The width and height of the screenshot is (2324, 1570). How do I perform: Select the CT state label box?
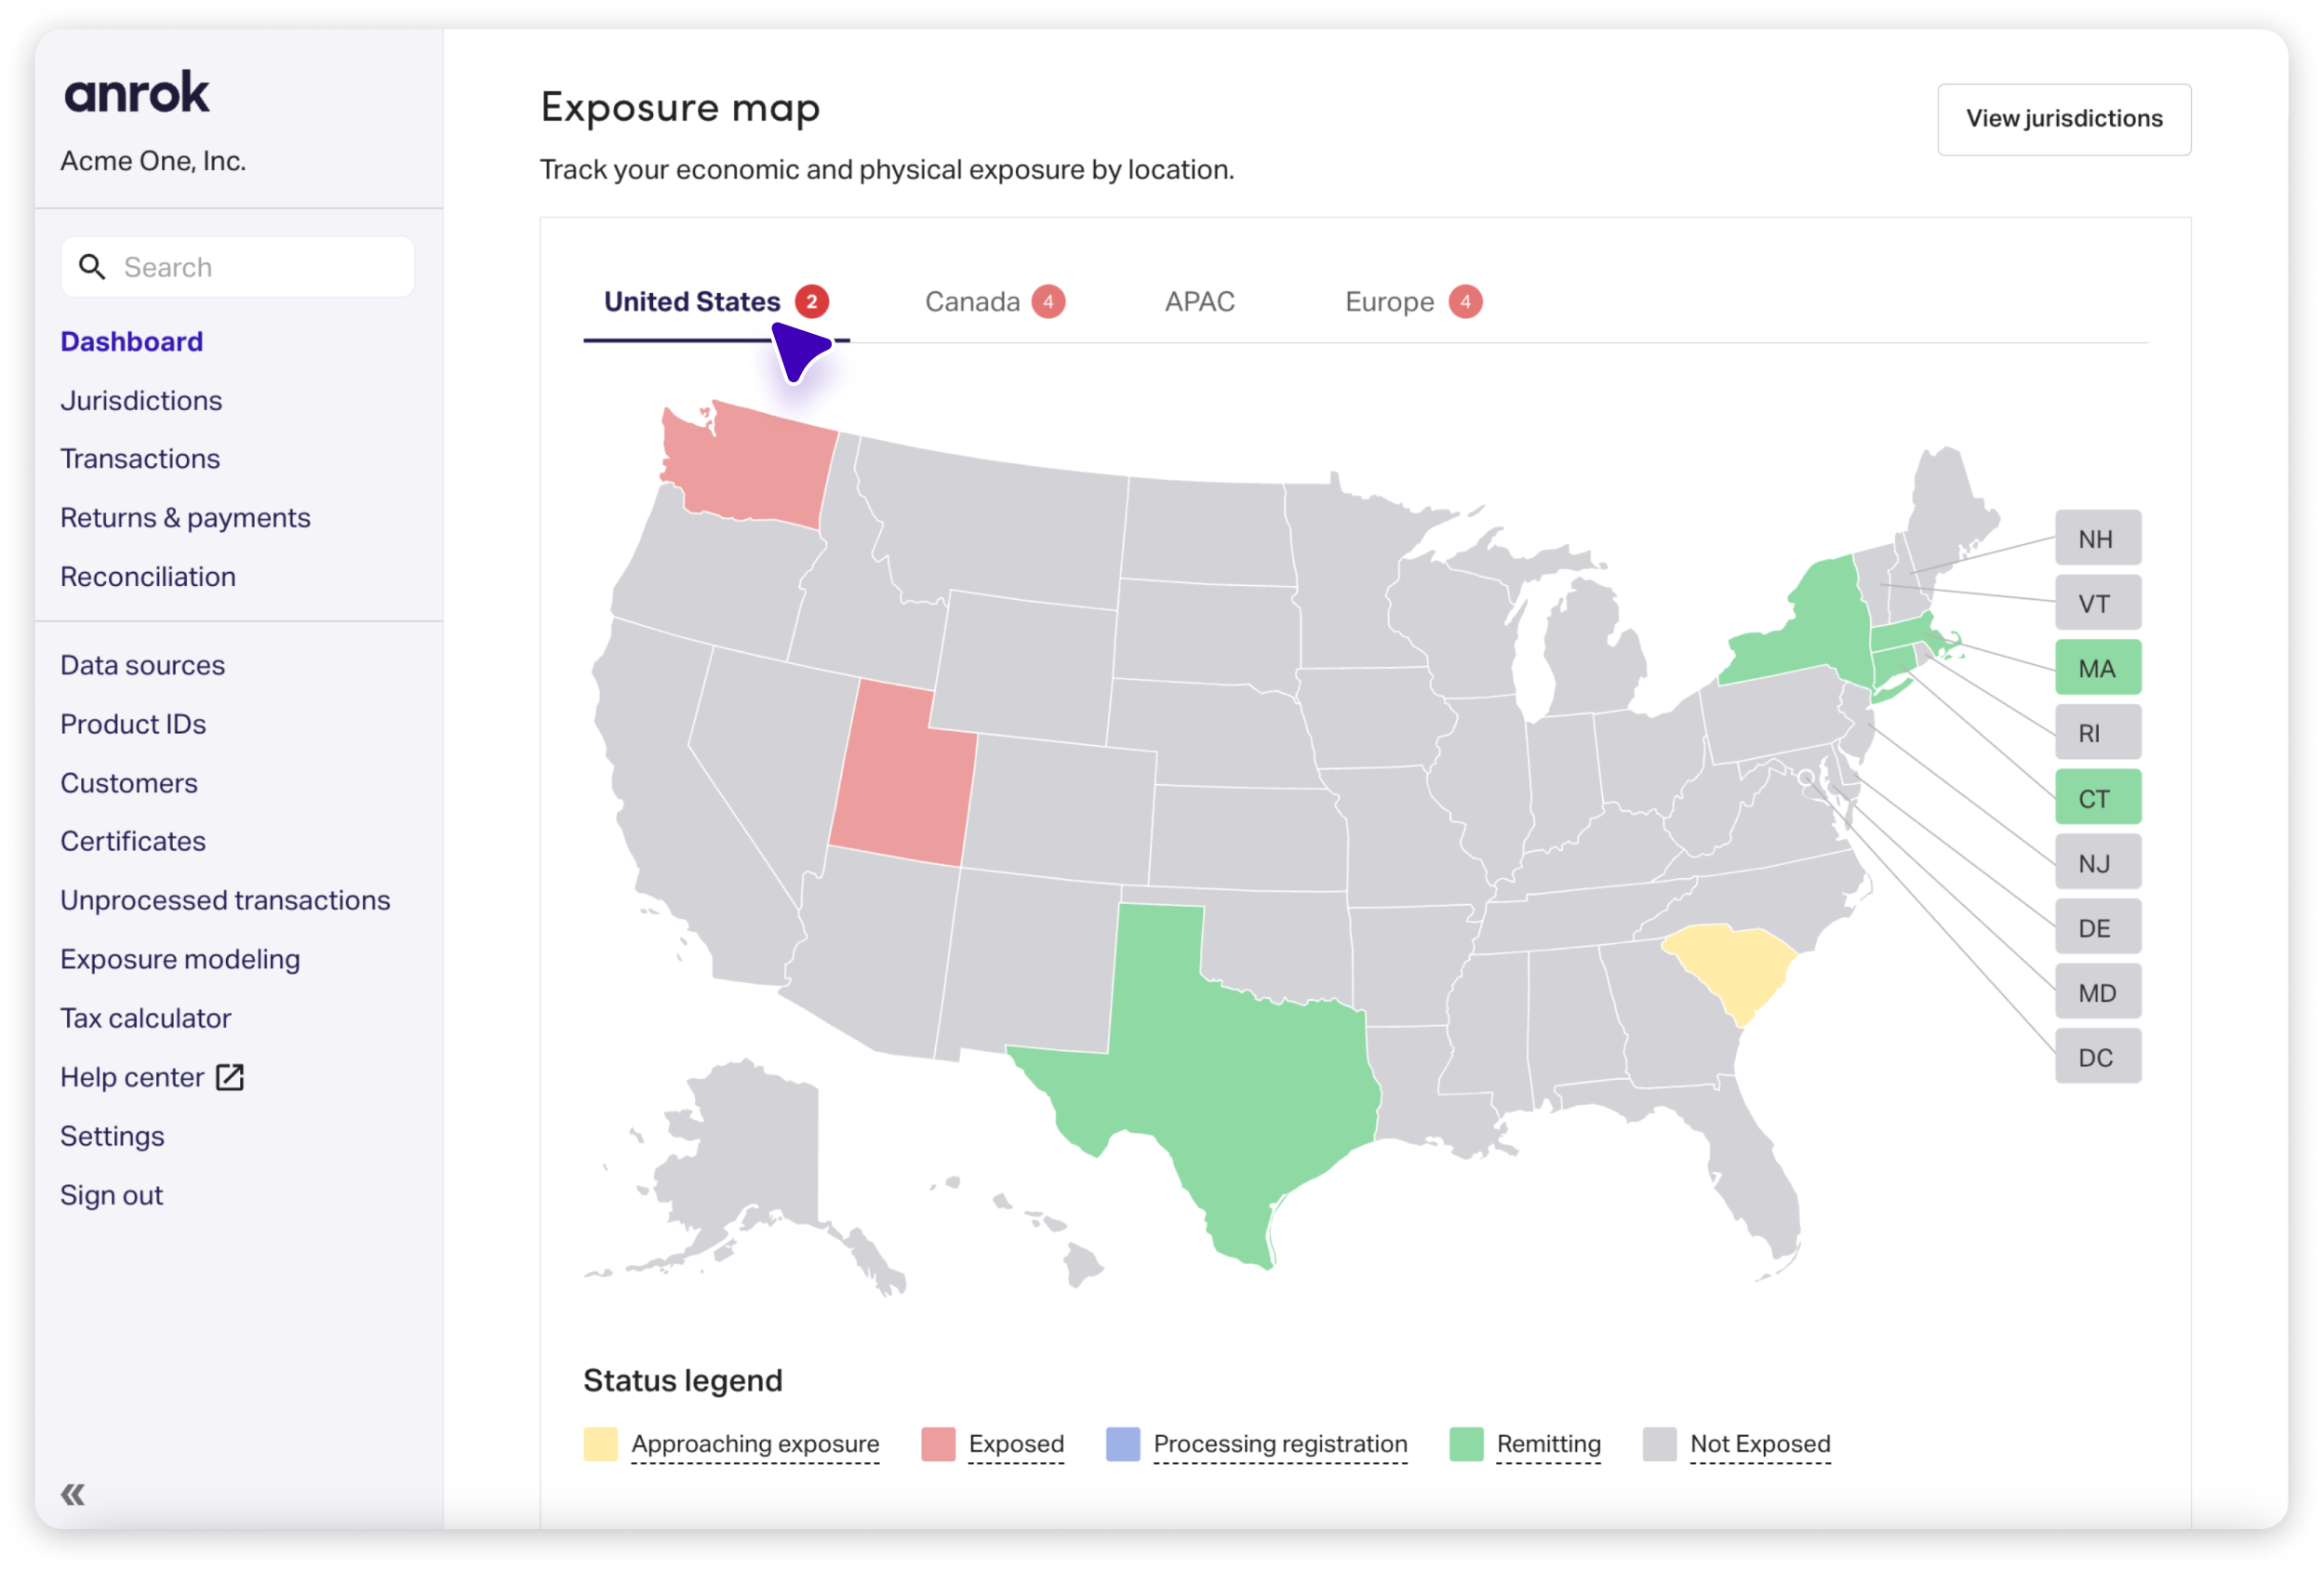(2097, 798)
